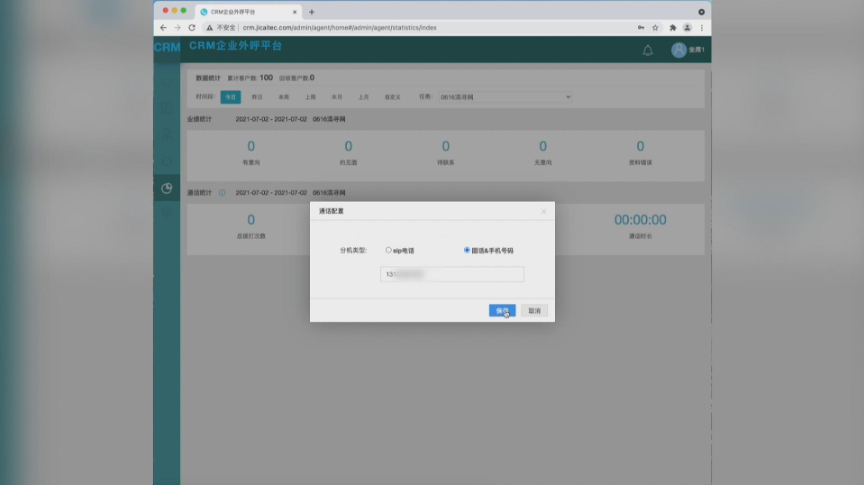Screen dimensions: 864x485
Task: Click the 资料错误 count value
Action: (640, 146)
